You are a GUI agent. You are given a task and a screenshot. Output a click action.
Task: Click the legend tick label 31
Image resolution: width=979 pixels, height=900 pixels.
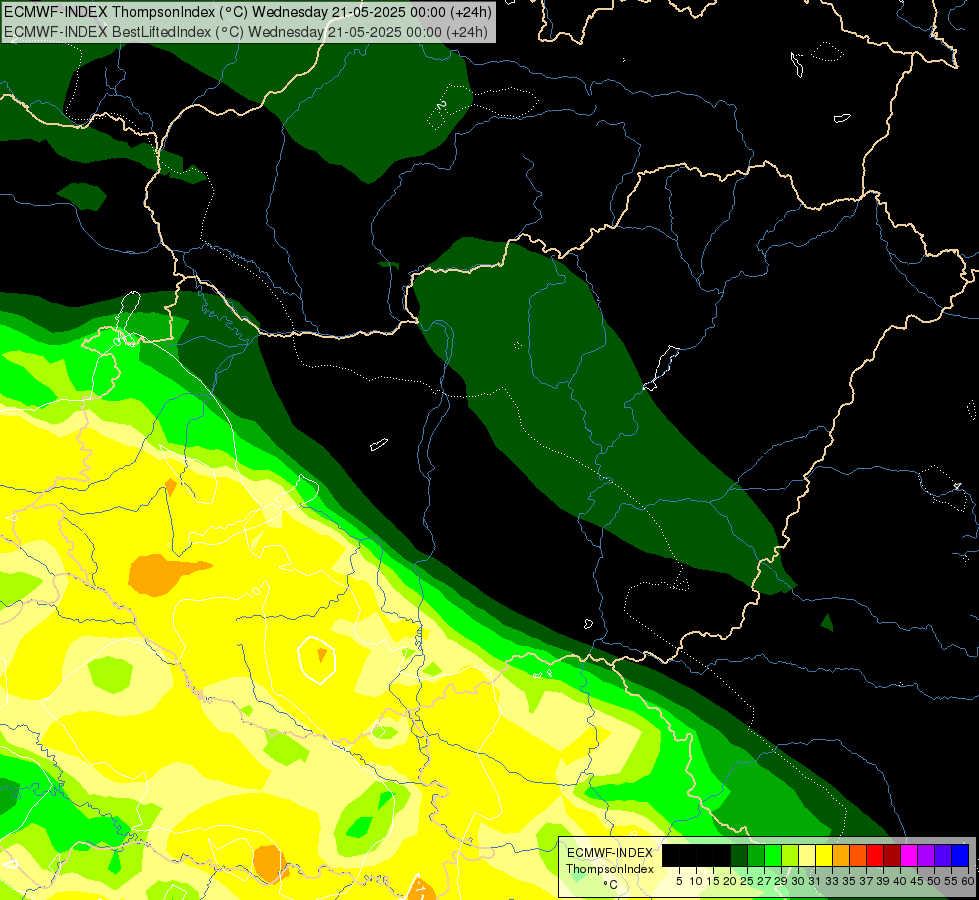(815, 881)
